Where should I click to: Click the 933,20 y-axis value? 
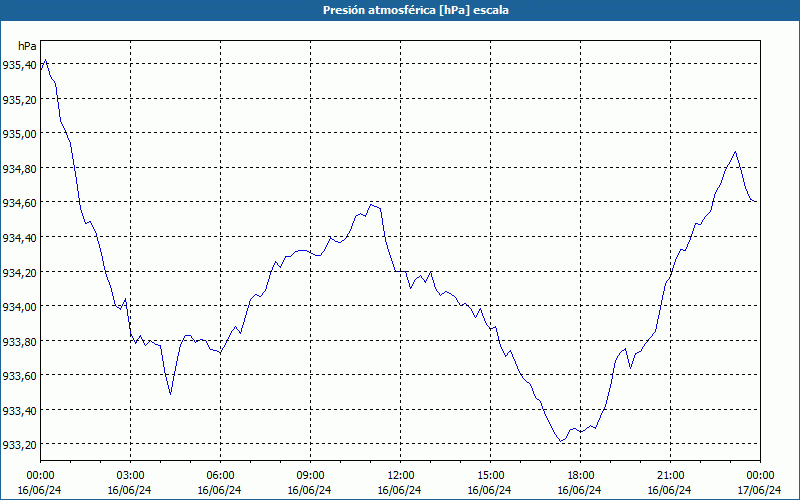point(19,445)
